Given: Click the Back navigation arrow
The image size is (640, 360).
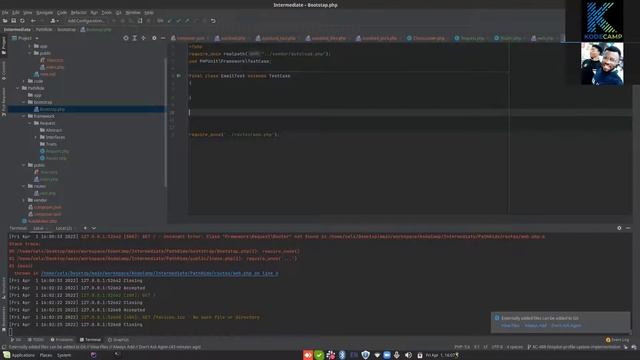Looking at the screenshot, I should [x=33, y=21].
